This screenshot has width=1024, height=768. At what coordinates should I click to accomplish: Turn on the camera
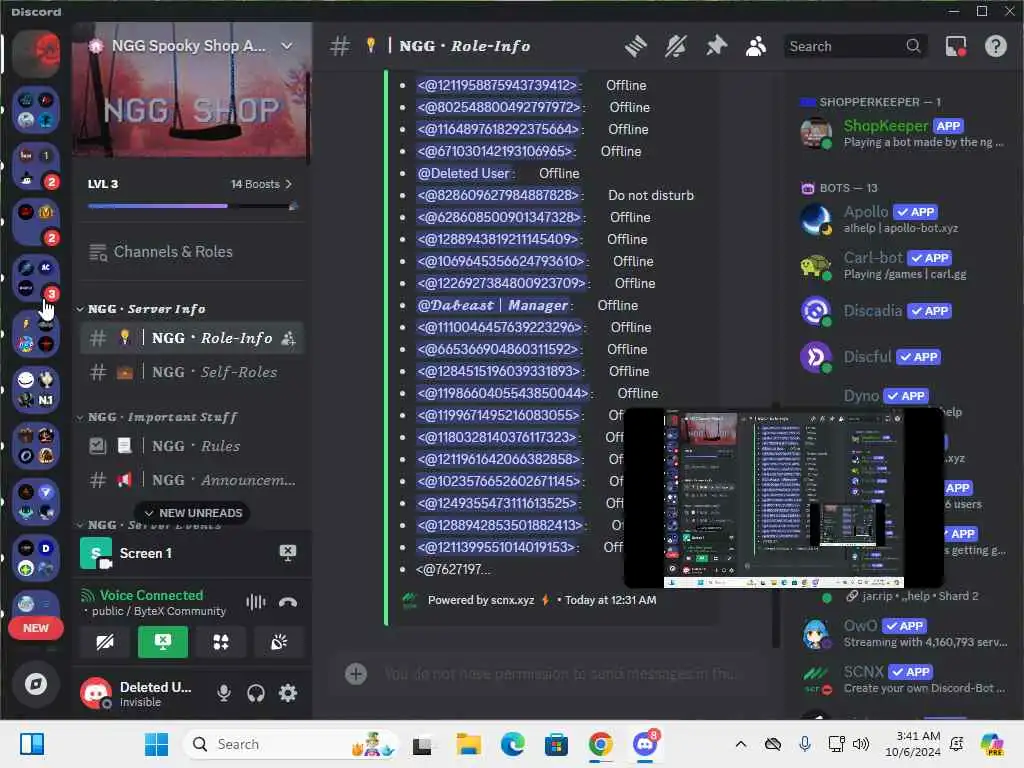tap(105, 643)
